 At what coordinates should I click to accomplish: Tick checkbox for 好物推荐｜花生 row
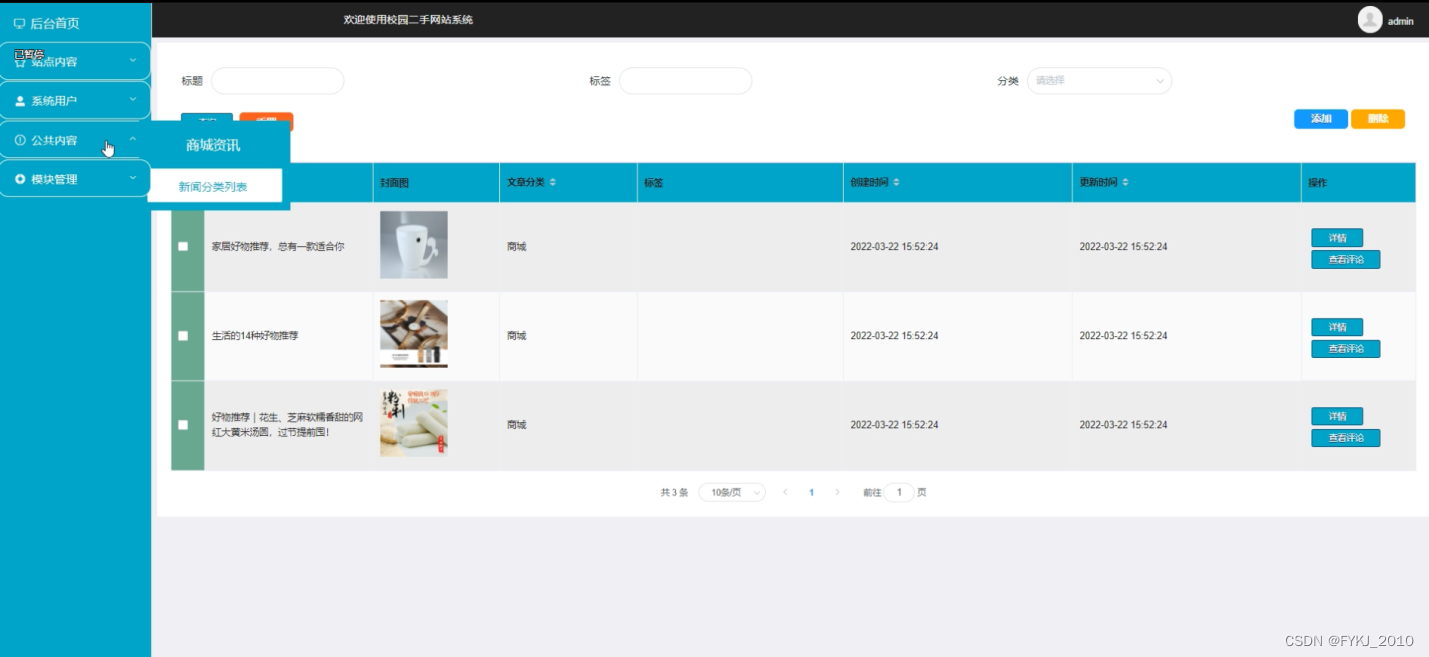(183, 425)
